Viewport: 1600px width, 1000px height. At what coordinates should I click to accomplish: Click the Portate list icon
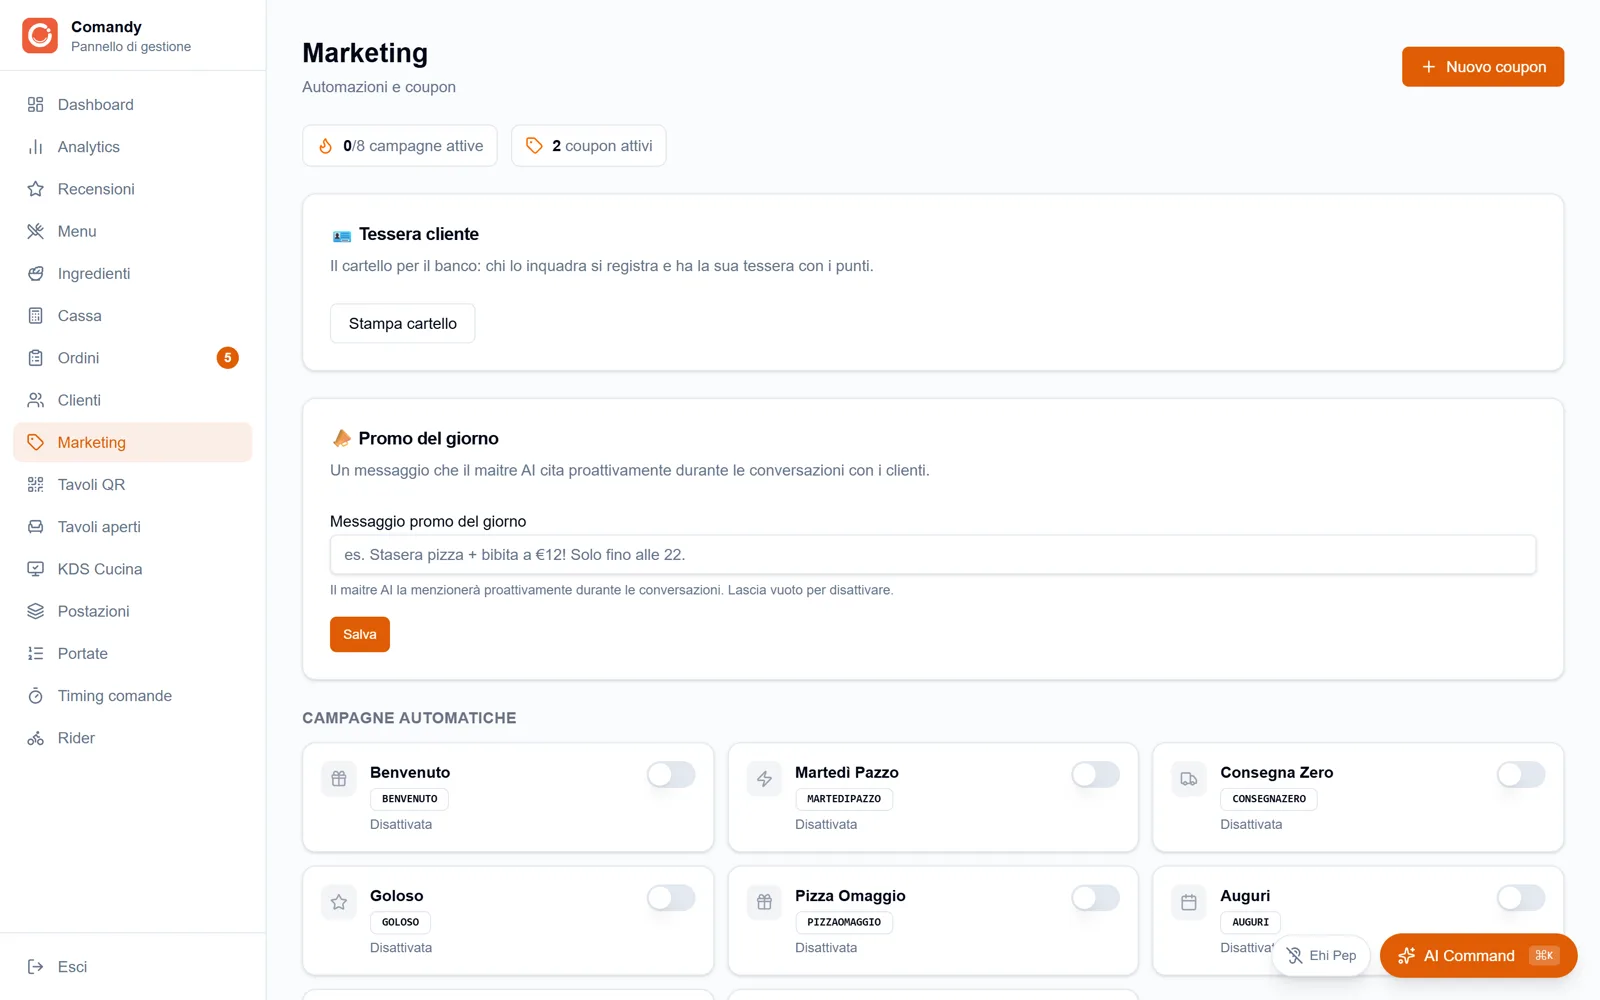click(x=36, y=654)
